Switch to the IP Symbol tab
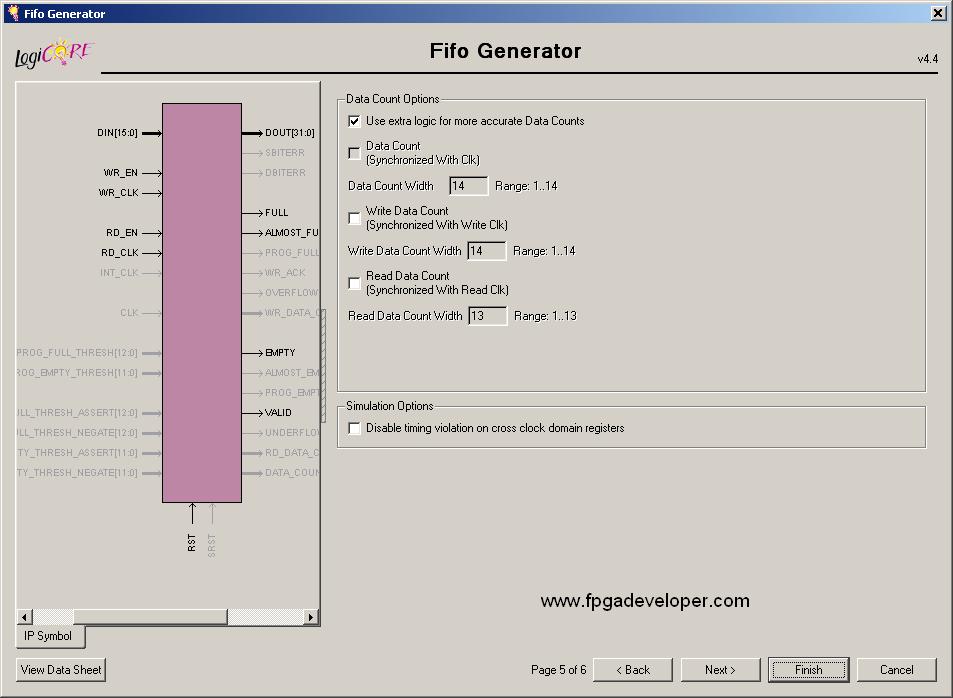The height and width of the screenshot is (698, 953). [49, 636]
